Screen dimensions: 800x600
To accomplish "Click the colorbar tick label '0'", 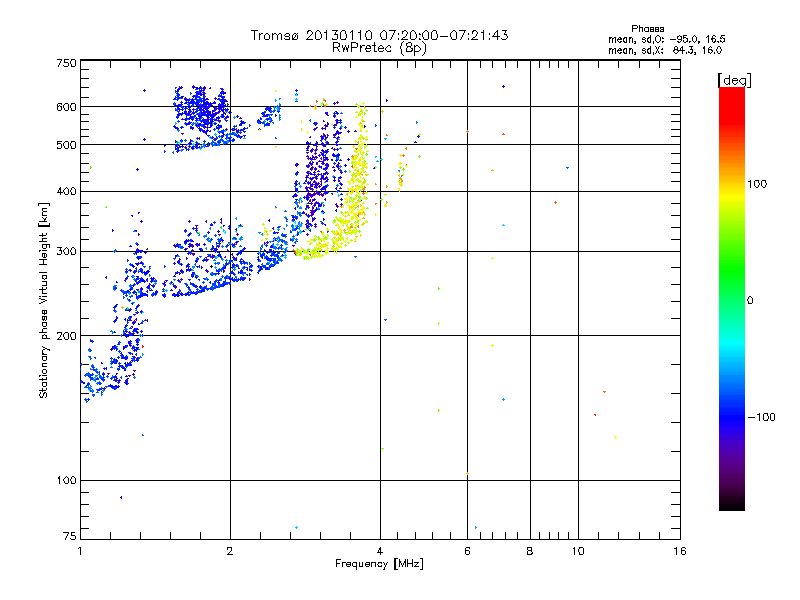I will coord(750,301).
